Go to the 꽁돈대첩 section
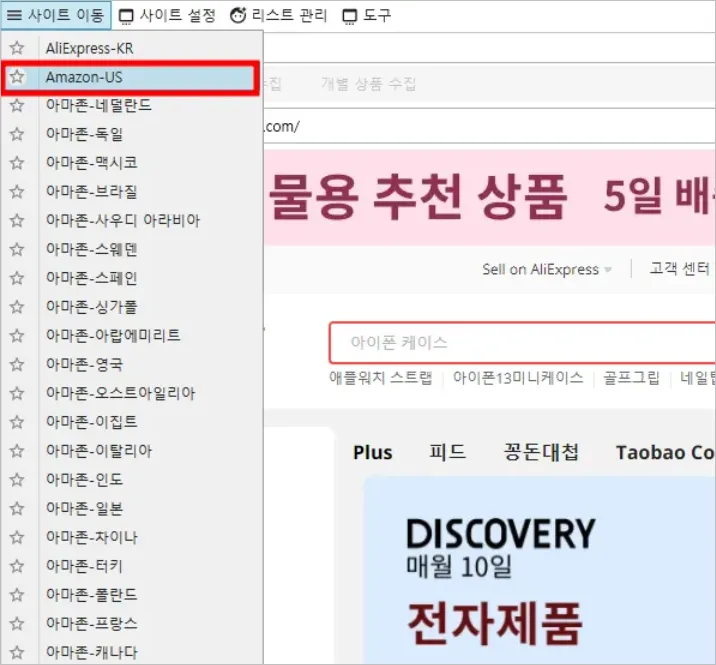Image resolution: width=716 pixels, height=665 pixels. (x=541, y=452)
